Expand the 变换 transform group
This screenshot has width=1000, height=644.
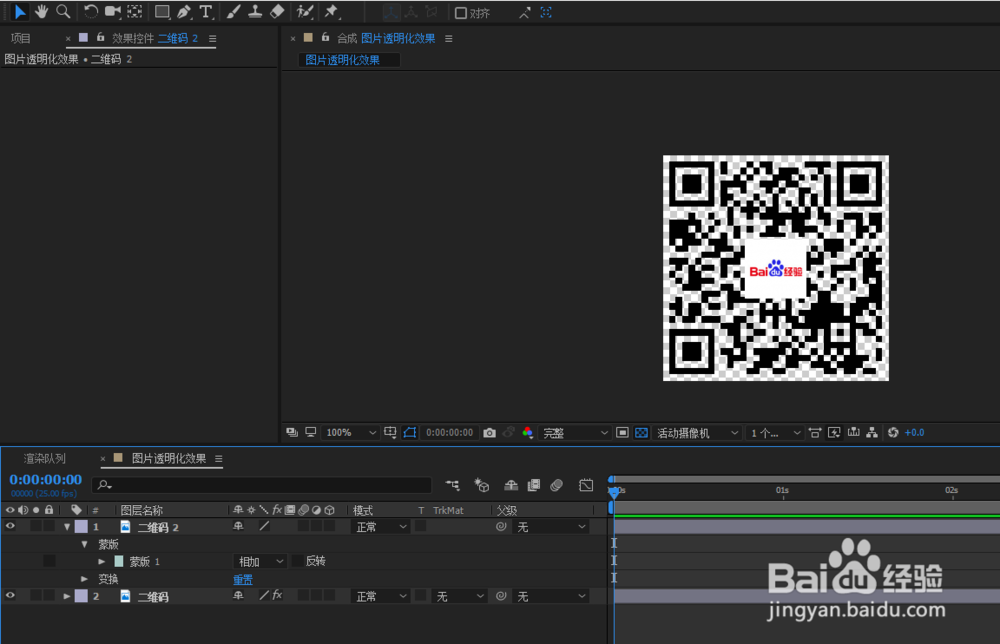pyautogui.click(x=84, y=579)
